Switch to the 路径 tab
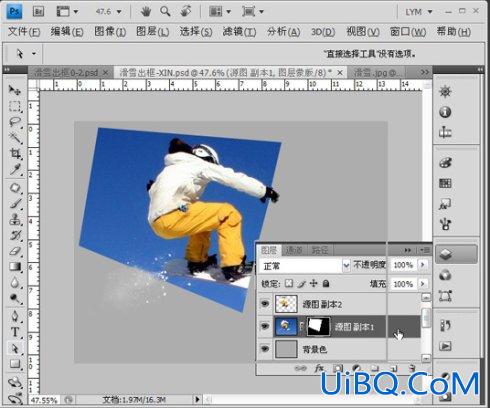Image resolution: width=490 pixels, height=408 pixels. (320, 250)
